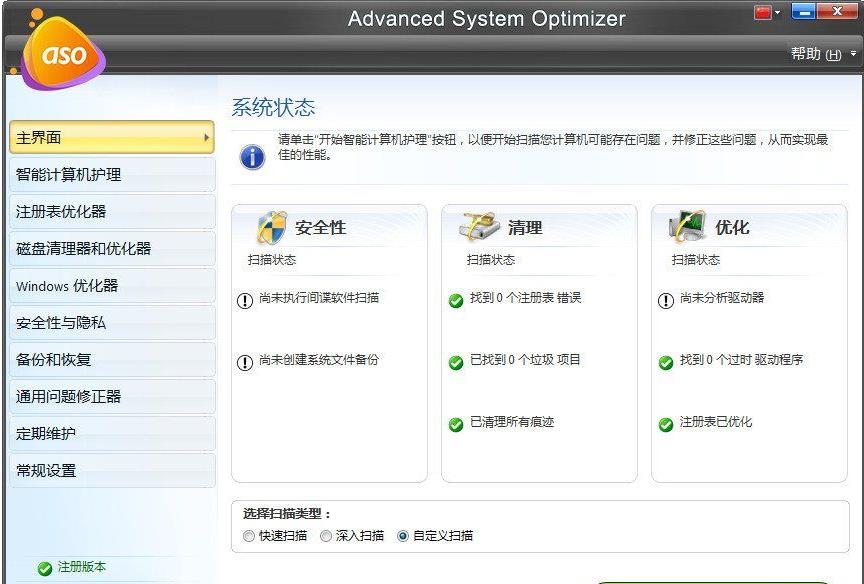Screen dimensions: 864x584
Task: Click 尚未创建系统文件备份 status link
Action: pyautogui.click(x=318, y=360)
